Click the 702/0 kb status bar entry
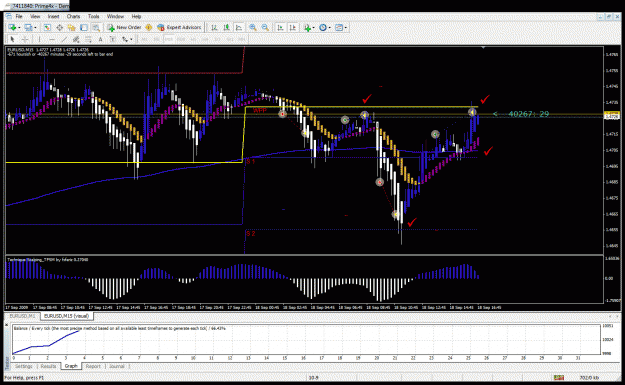The image size is (625, 385). [589, 377]
